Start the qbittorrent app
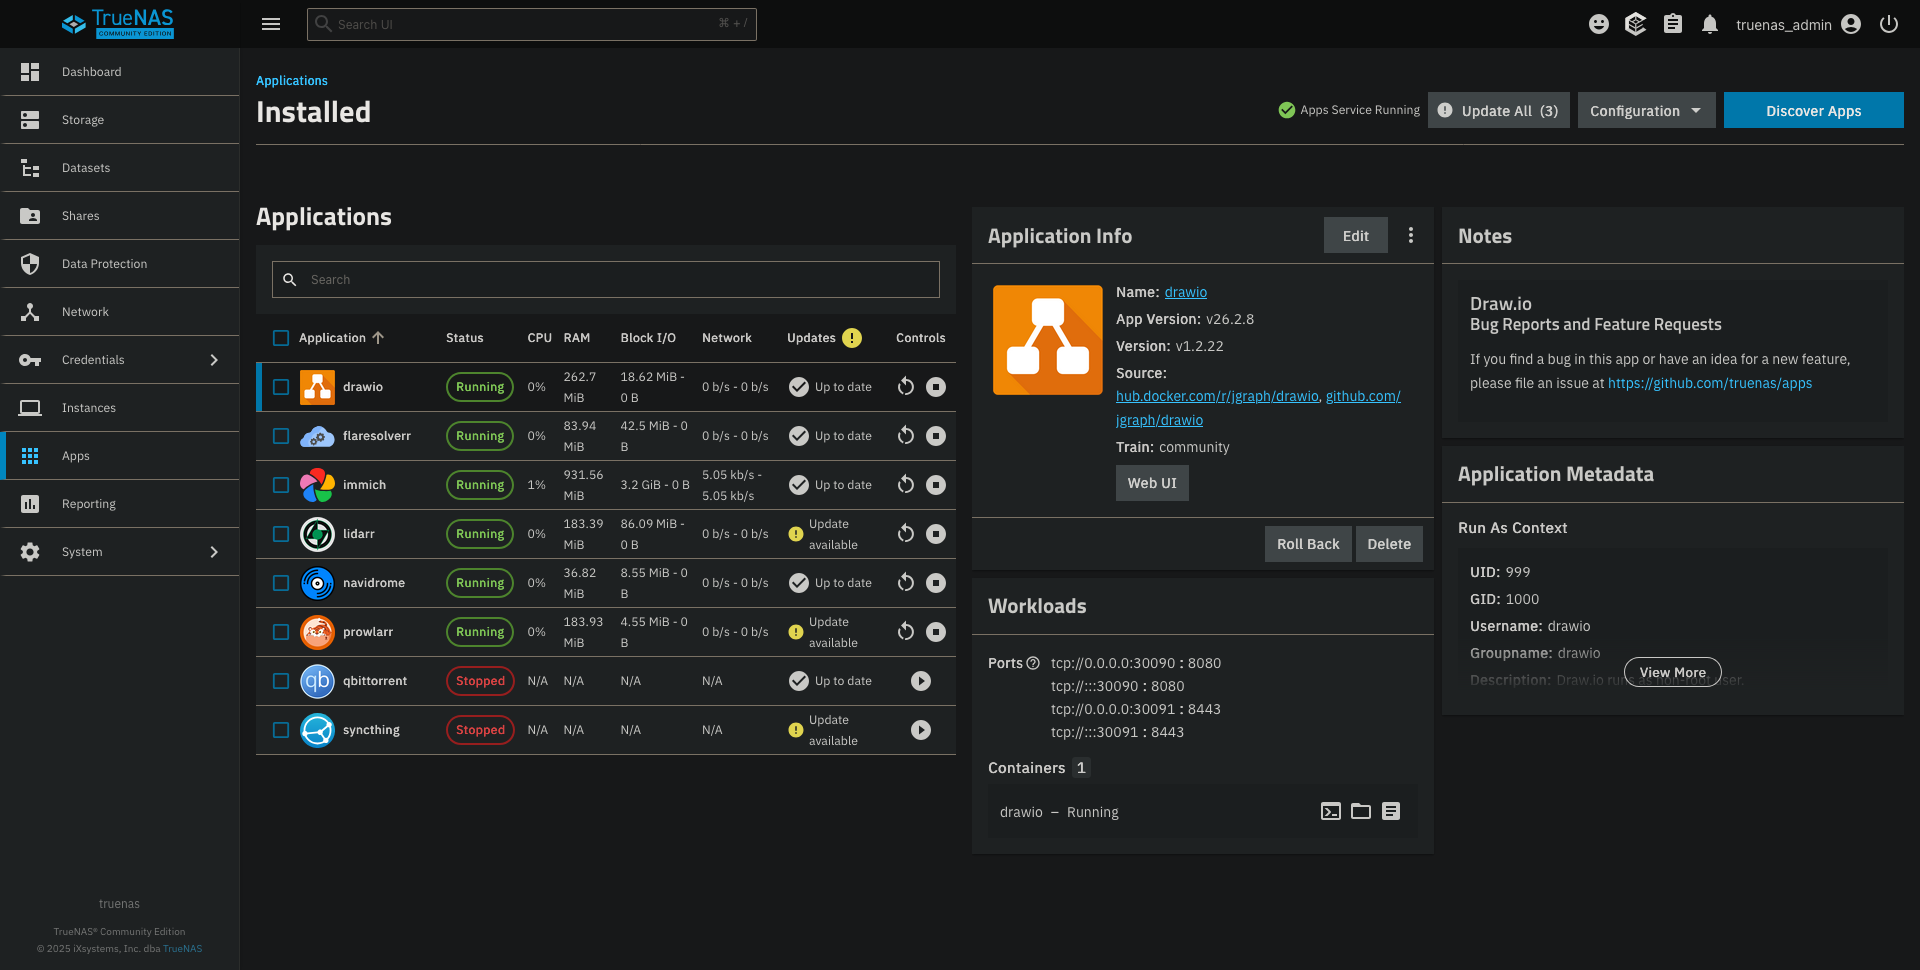Screen dimensions: 1920x970 pos(921,681)
